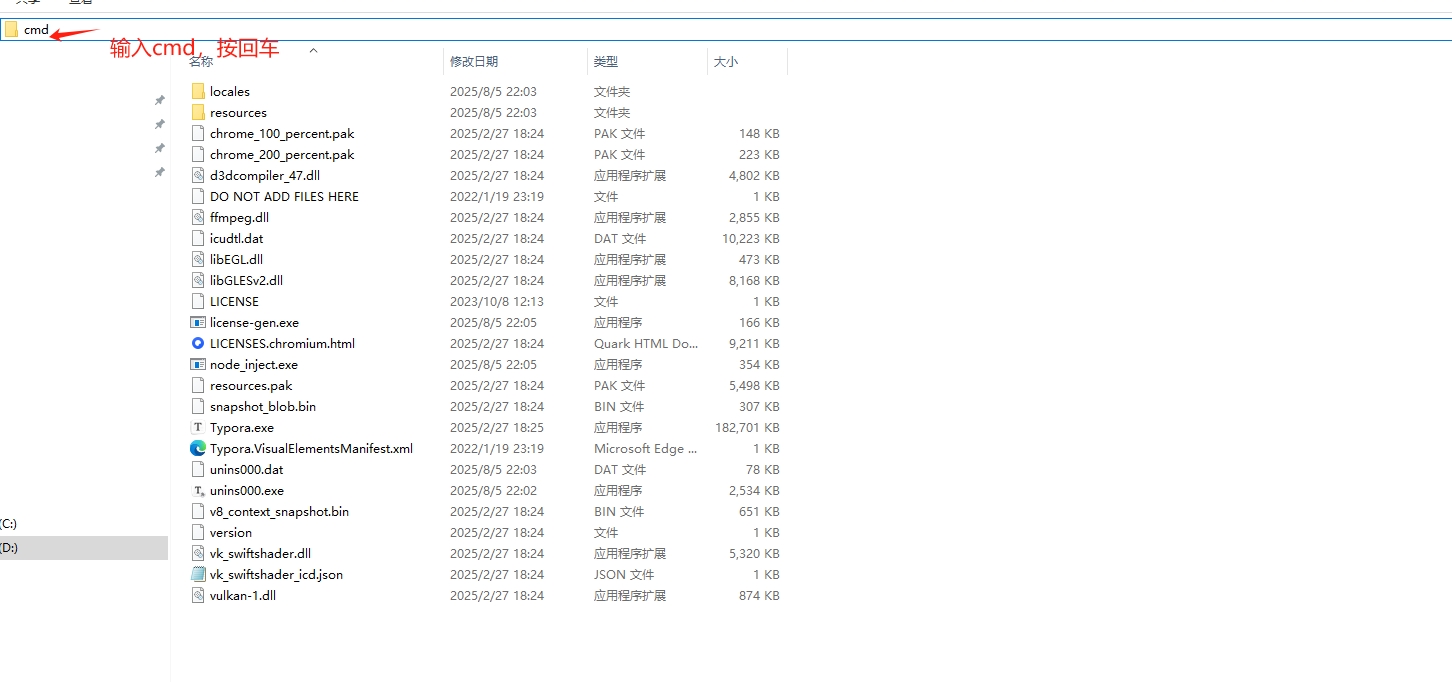Image resolution: width=1452 pixels, height=682 pixels.
Task: Click the unins000.exe uninstaller icon
Action: click(x=198, y=491)
